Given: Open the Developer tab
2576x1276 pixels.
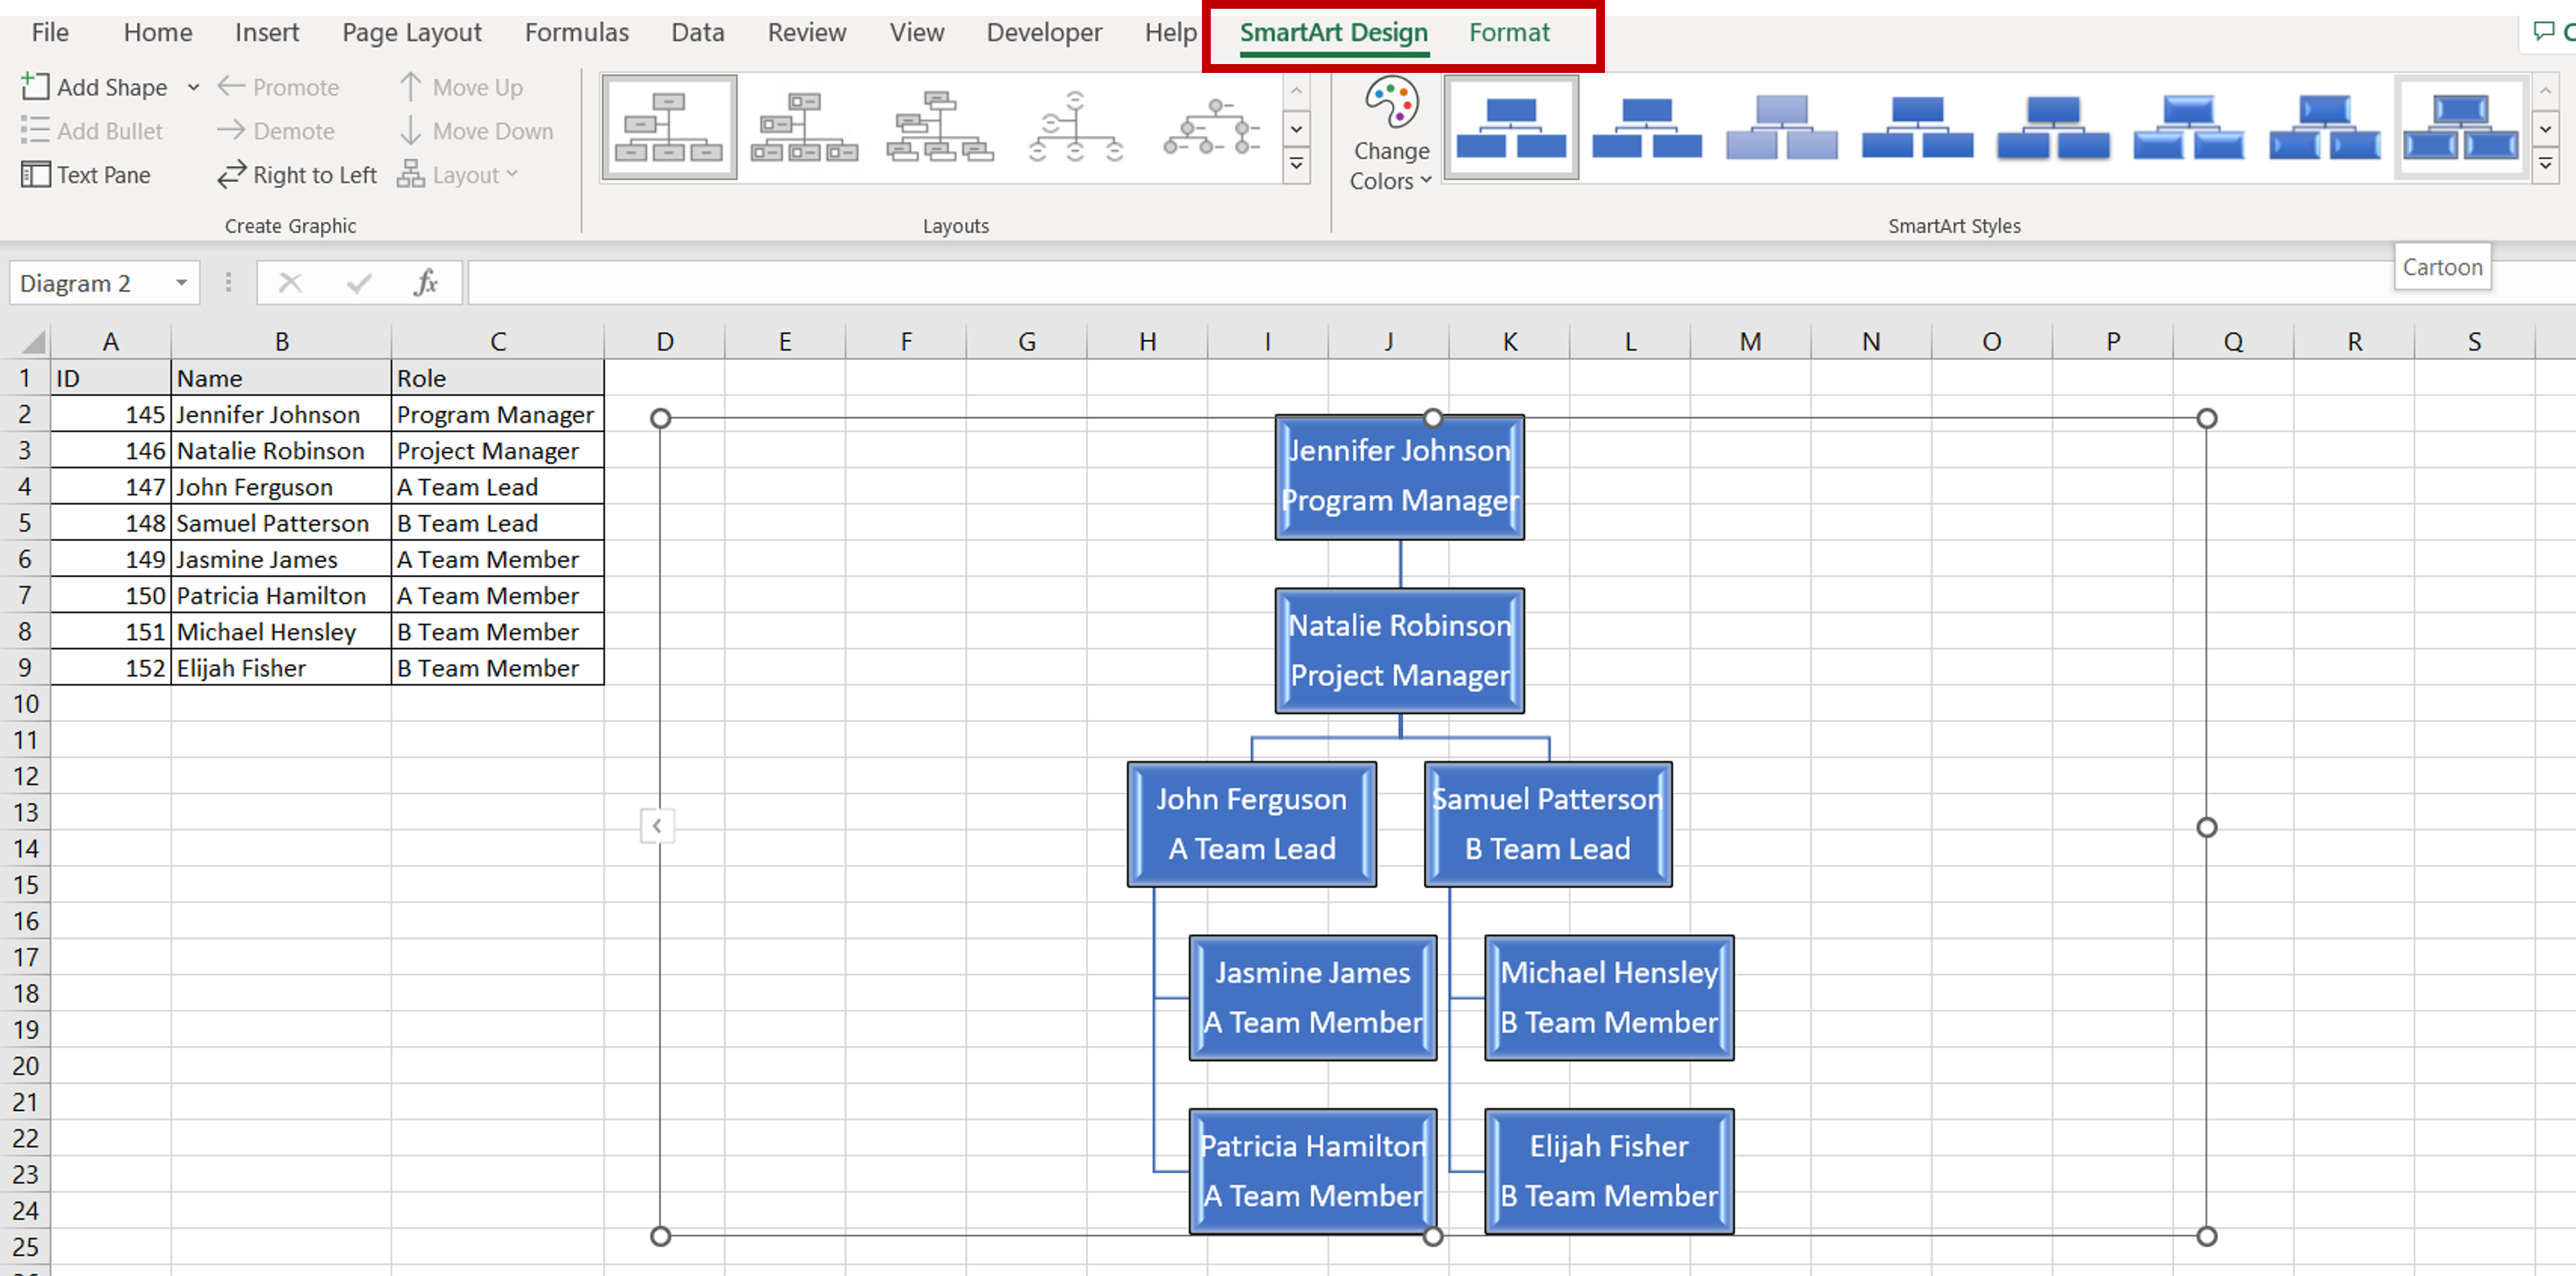Looking at the screenshot, I should (1043, 33).
